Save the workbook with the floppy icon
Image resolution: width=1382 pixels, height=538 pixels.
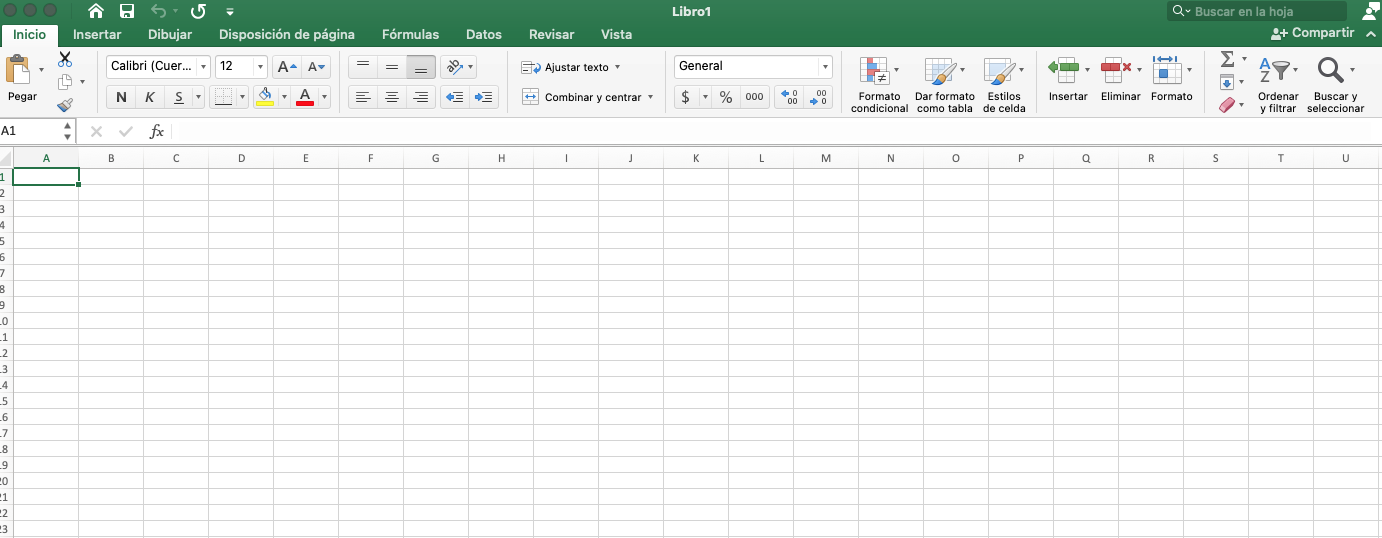127,11
